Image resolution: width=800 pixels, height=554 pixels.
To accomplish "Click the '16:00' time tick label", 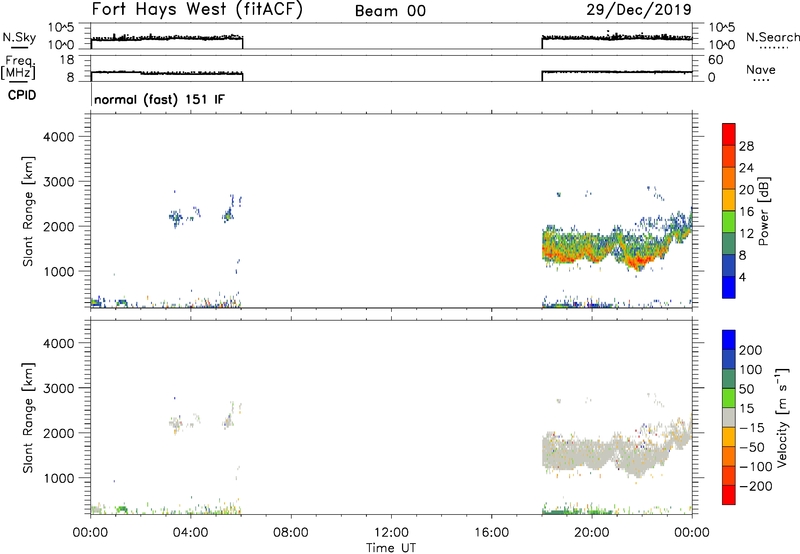I will click(491, 533).
